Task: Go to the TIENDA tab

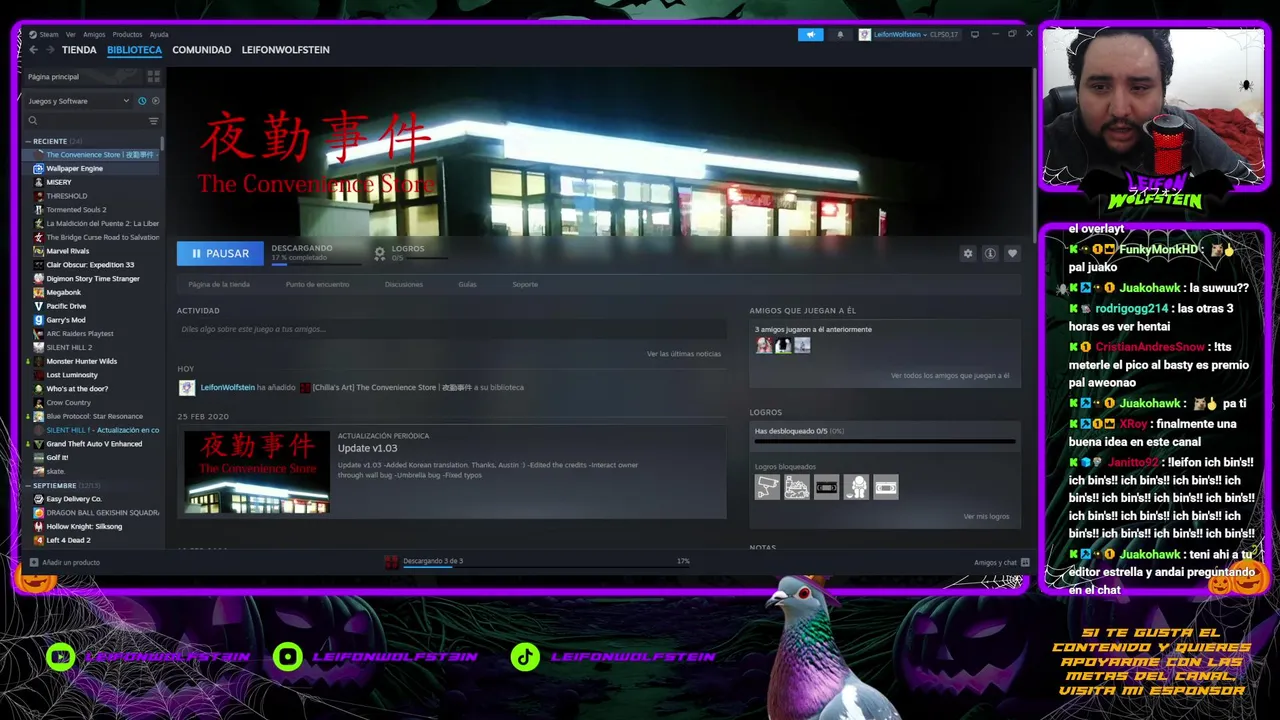Action: click(79, 50)
